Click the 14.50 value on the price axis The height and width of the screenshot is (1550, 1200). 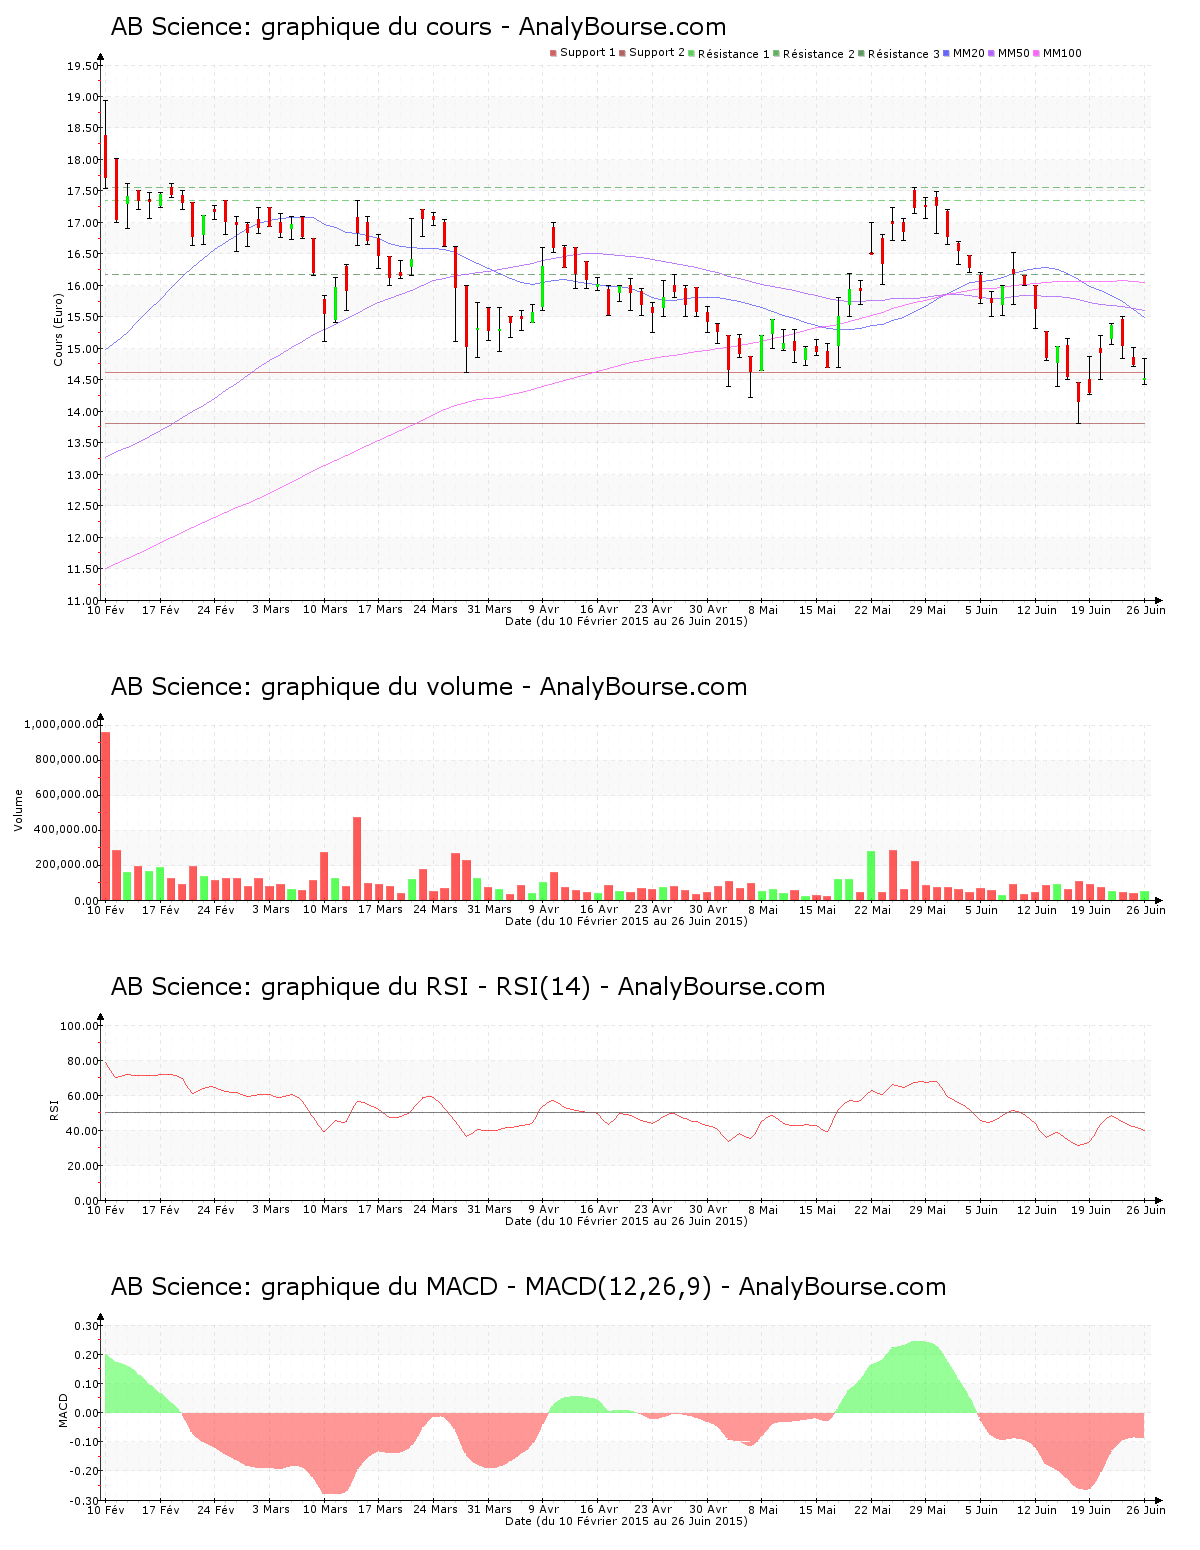83,380
